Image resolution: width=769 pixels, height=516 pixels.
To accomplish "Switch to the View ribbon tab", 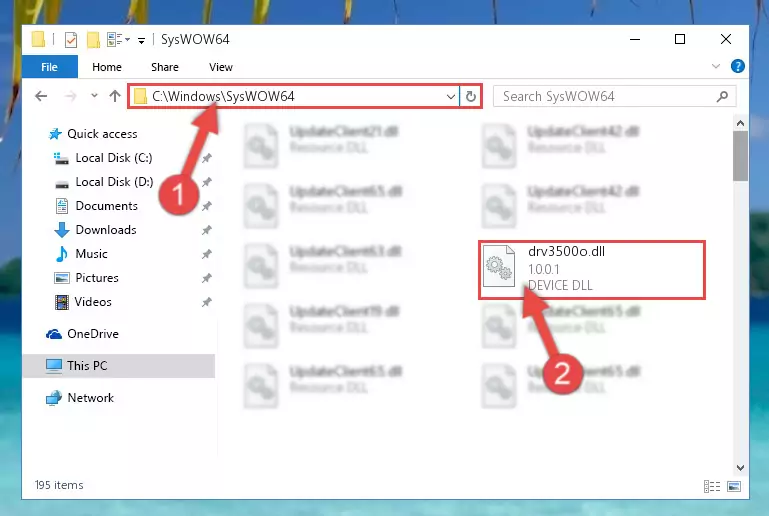I will click(221, 67).
